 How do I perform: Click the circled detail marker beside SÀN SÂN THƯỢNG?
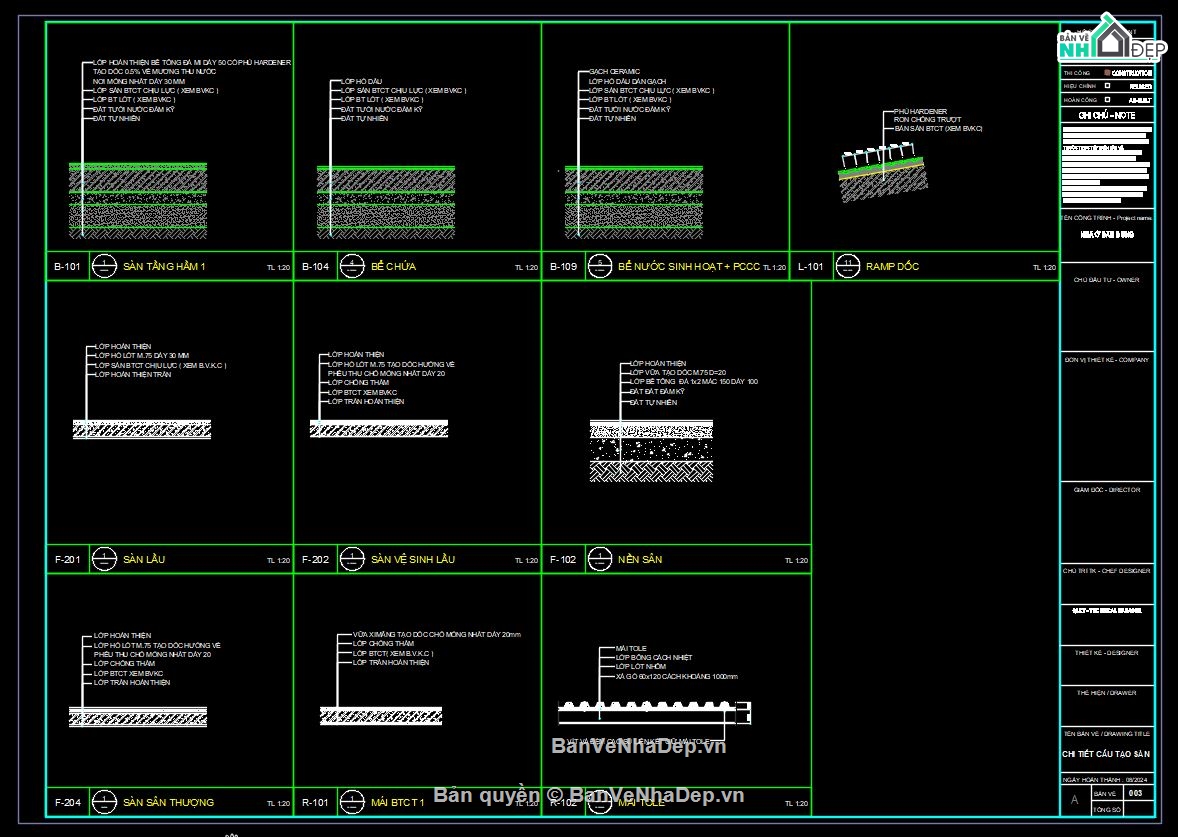click(103, 801)
